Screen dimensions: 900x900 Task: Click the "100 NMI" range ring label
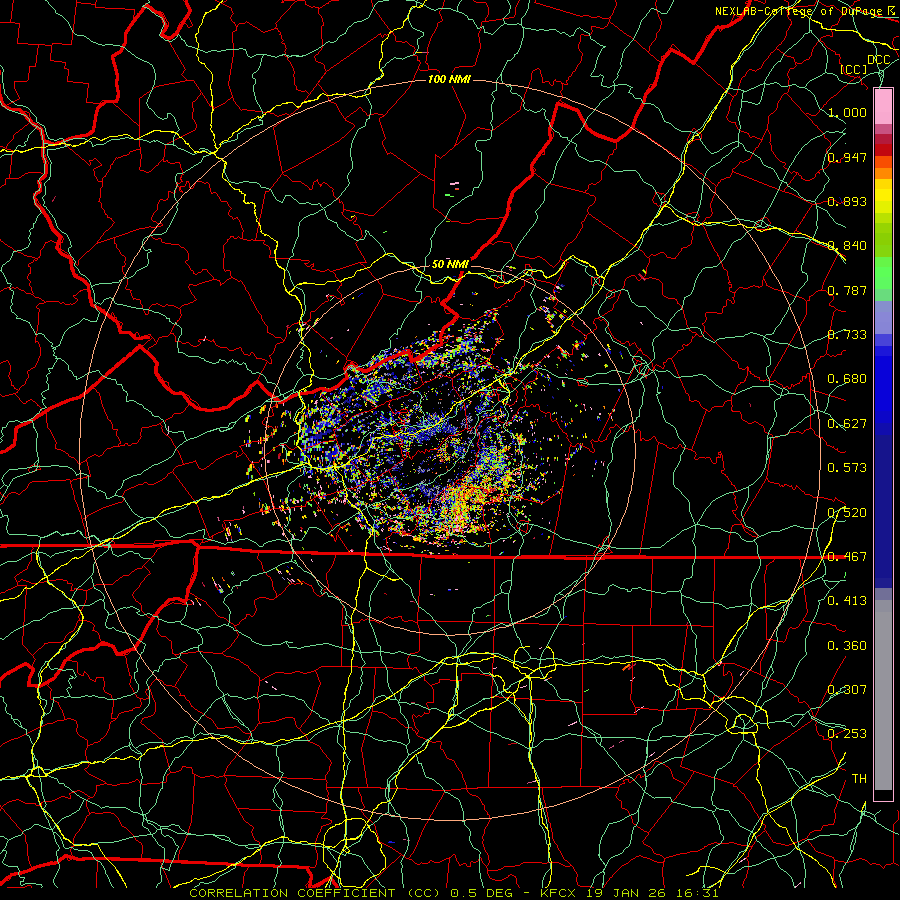(449, 79)
